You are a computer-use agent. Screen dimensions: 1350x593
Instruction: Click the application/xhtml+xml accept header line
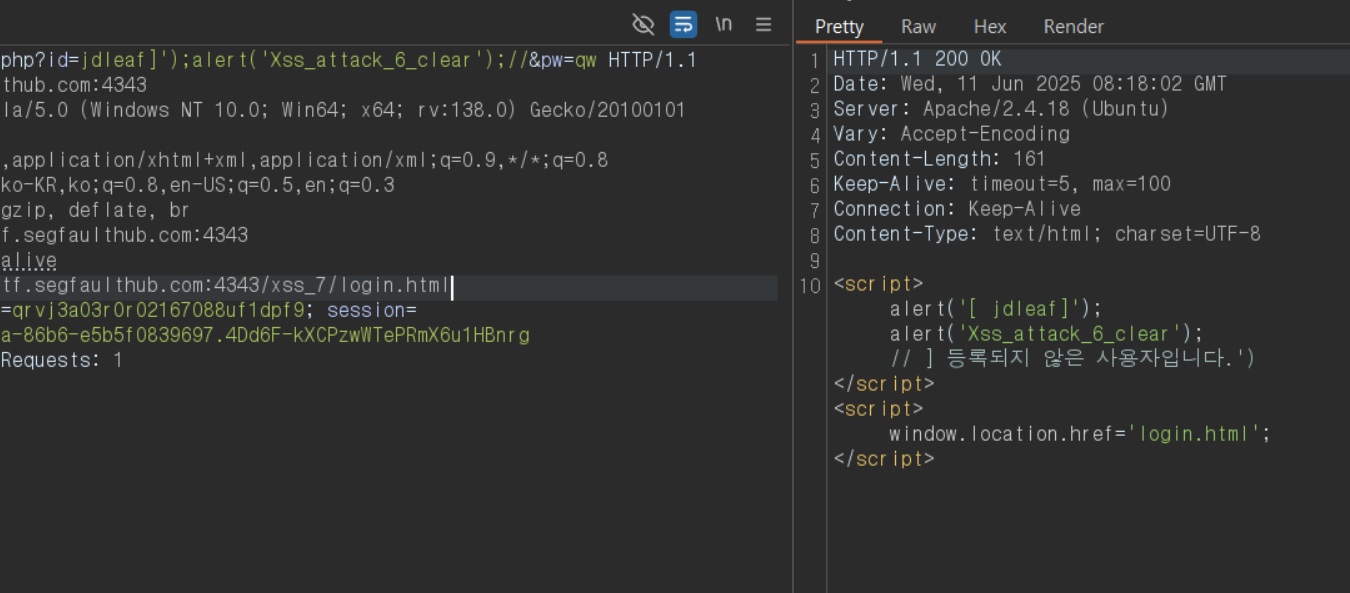304,160
